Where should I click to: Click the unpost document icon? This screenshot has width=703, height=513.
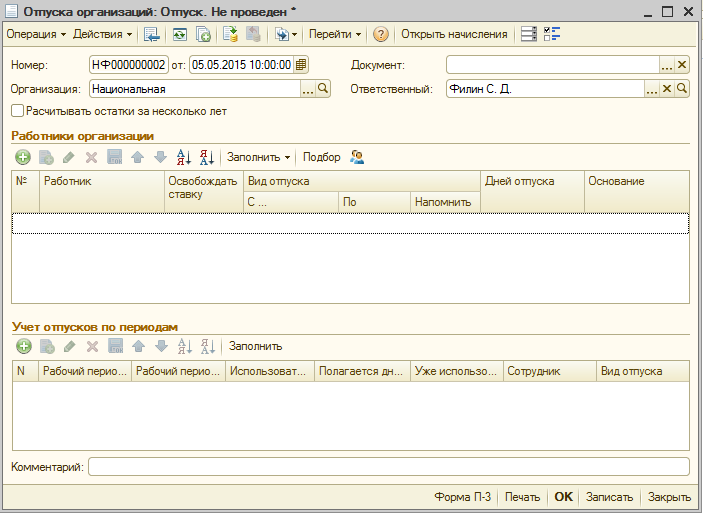click(x=253, y=34)
